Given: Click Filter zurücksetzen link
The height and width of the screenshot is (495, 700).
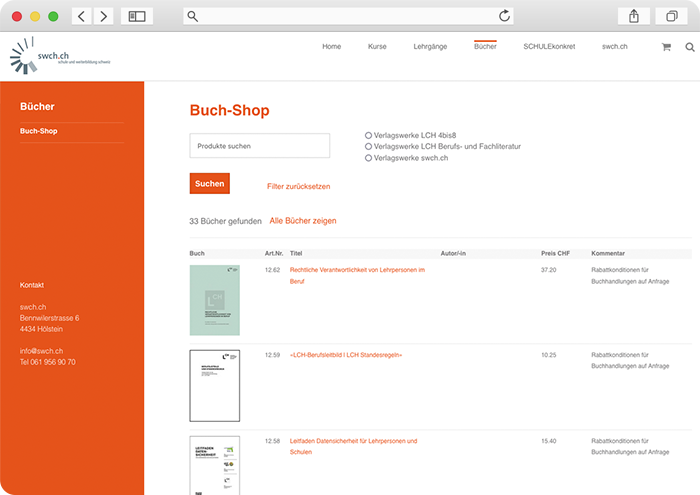Looking at the screenshot, I should pyautogui.click(x=299, y=187).
